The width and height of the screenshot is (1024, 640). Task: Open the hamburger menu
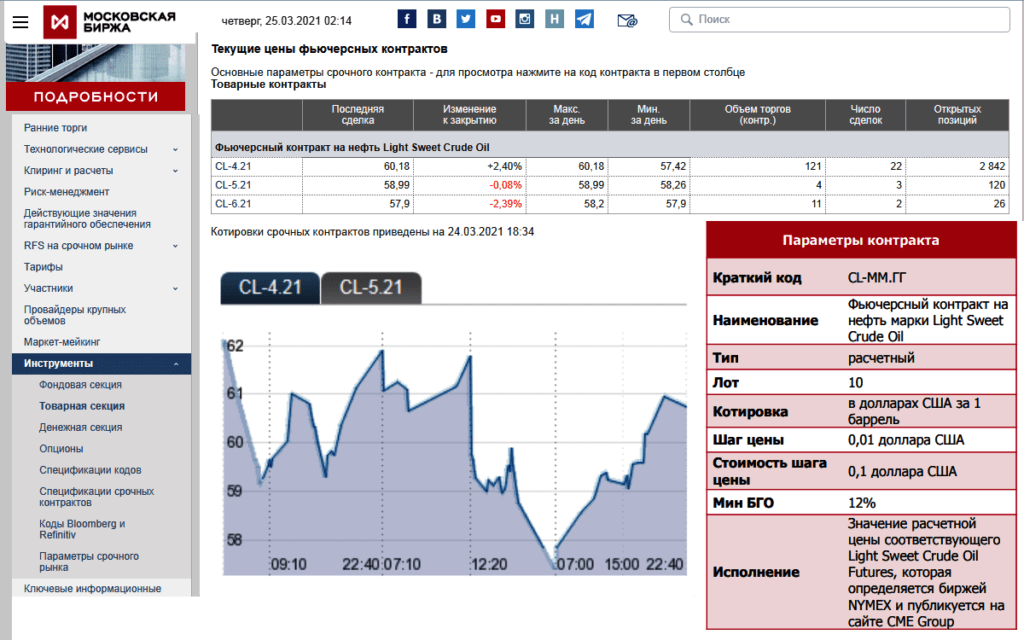pyautogui.click(x=20, y=20)
